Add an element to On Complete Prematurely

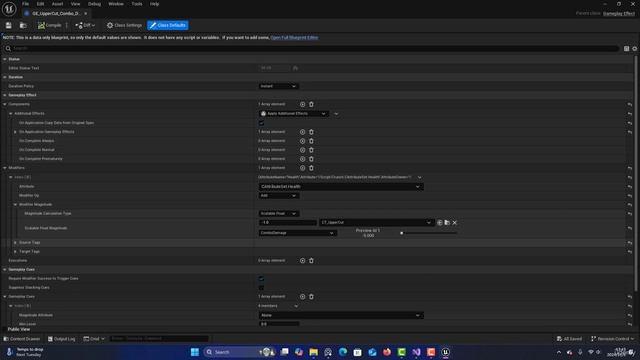click(302, 159)
